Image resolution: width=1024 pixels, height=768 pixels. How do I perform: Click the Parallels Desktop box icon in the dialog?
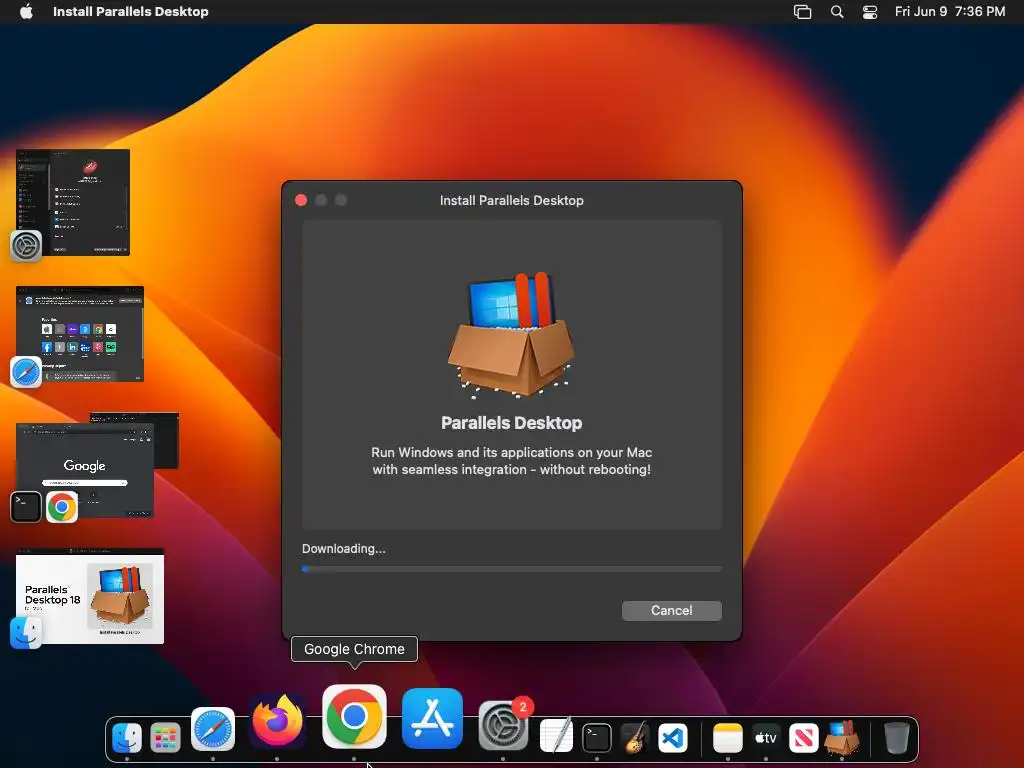click(511, 335)
